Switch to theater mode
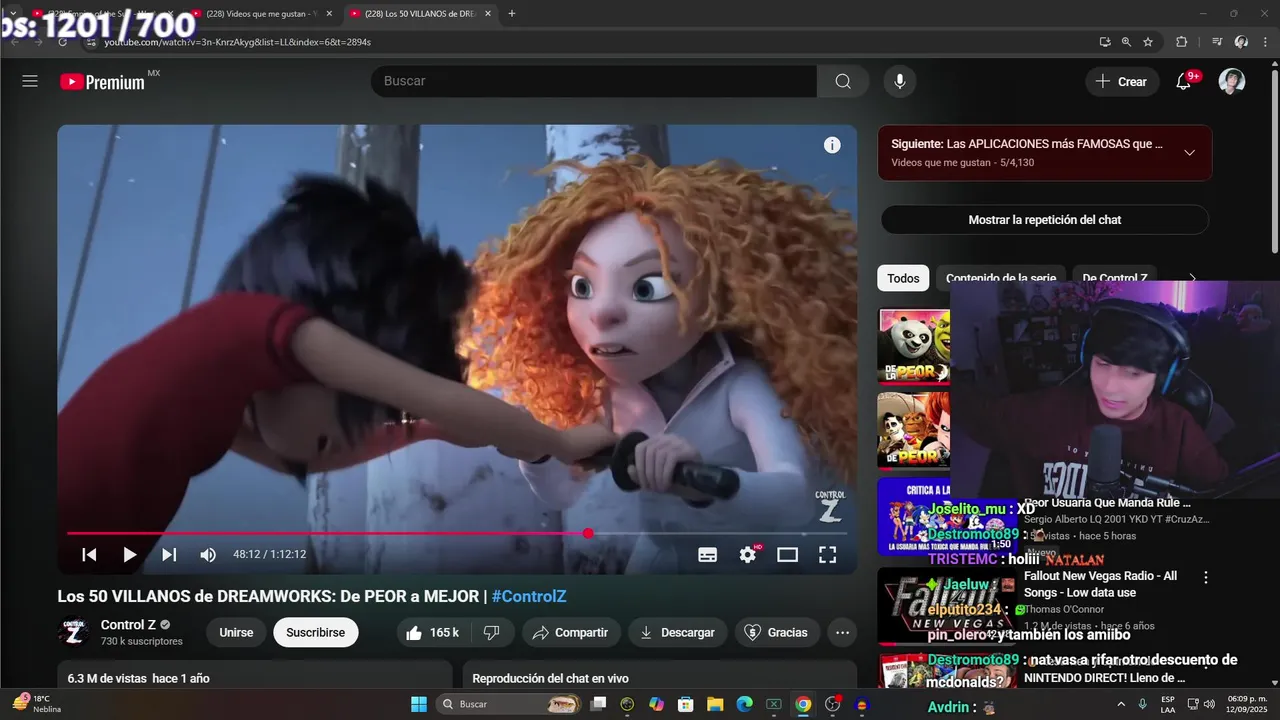 [x=788, y=554]
